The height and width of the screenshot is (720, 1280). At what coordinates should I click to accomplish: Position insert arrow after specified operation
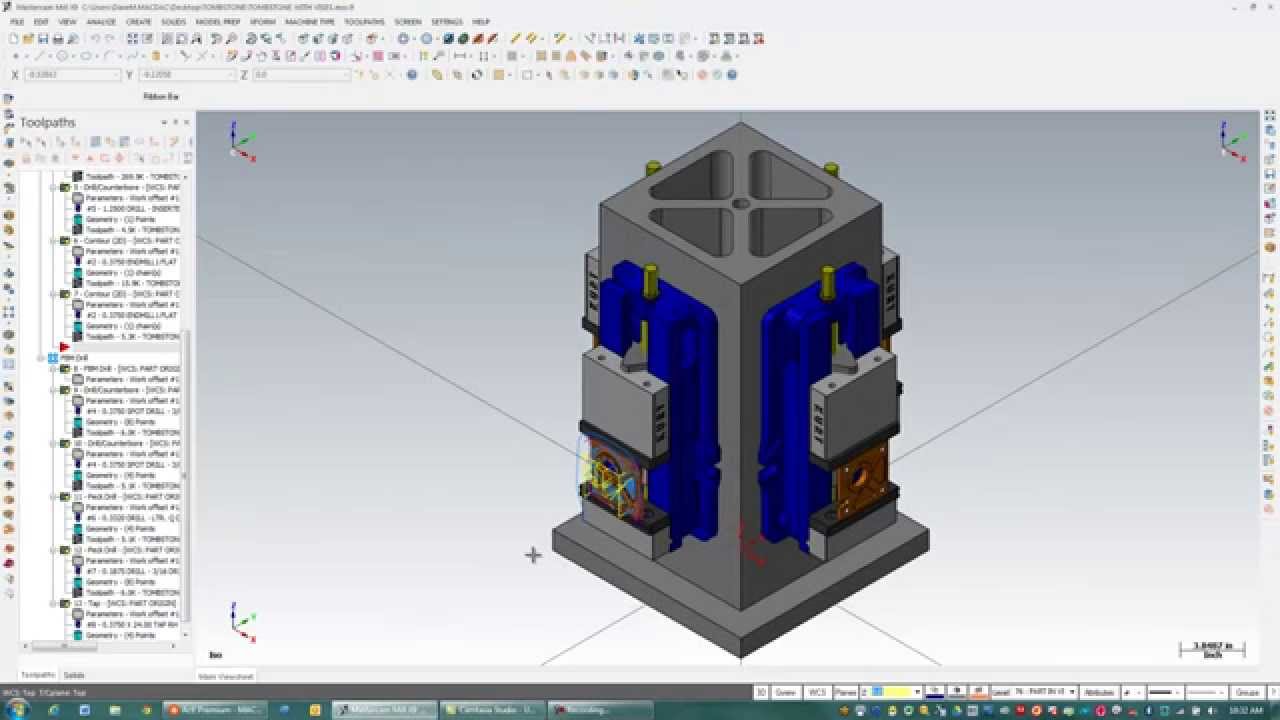click(x=104, y=158)
